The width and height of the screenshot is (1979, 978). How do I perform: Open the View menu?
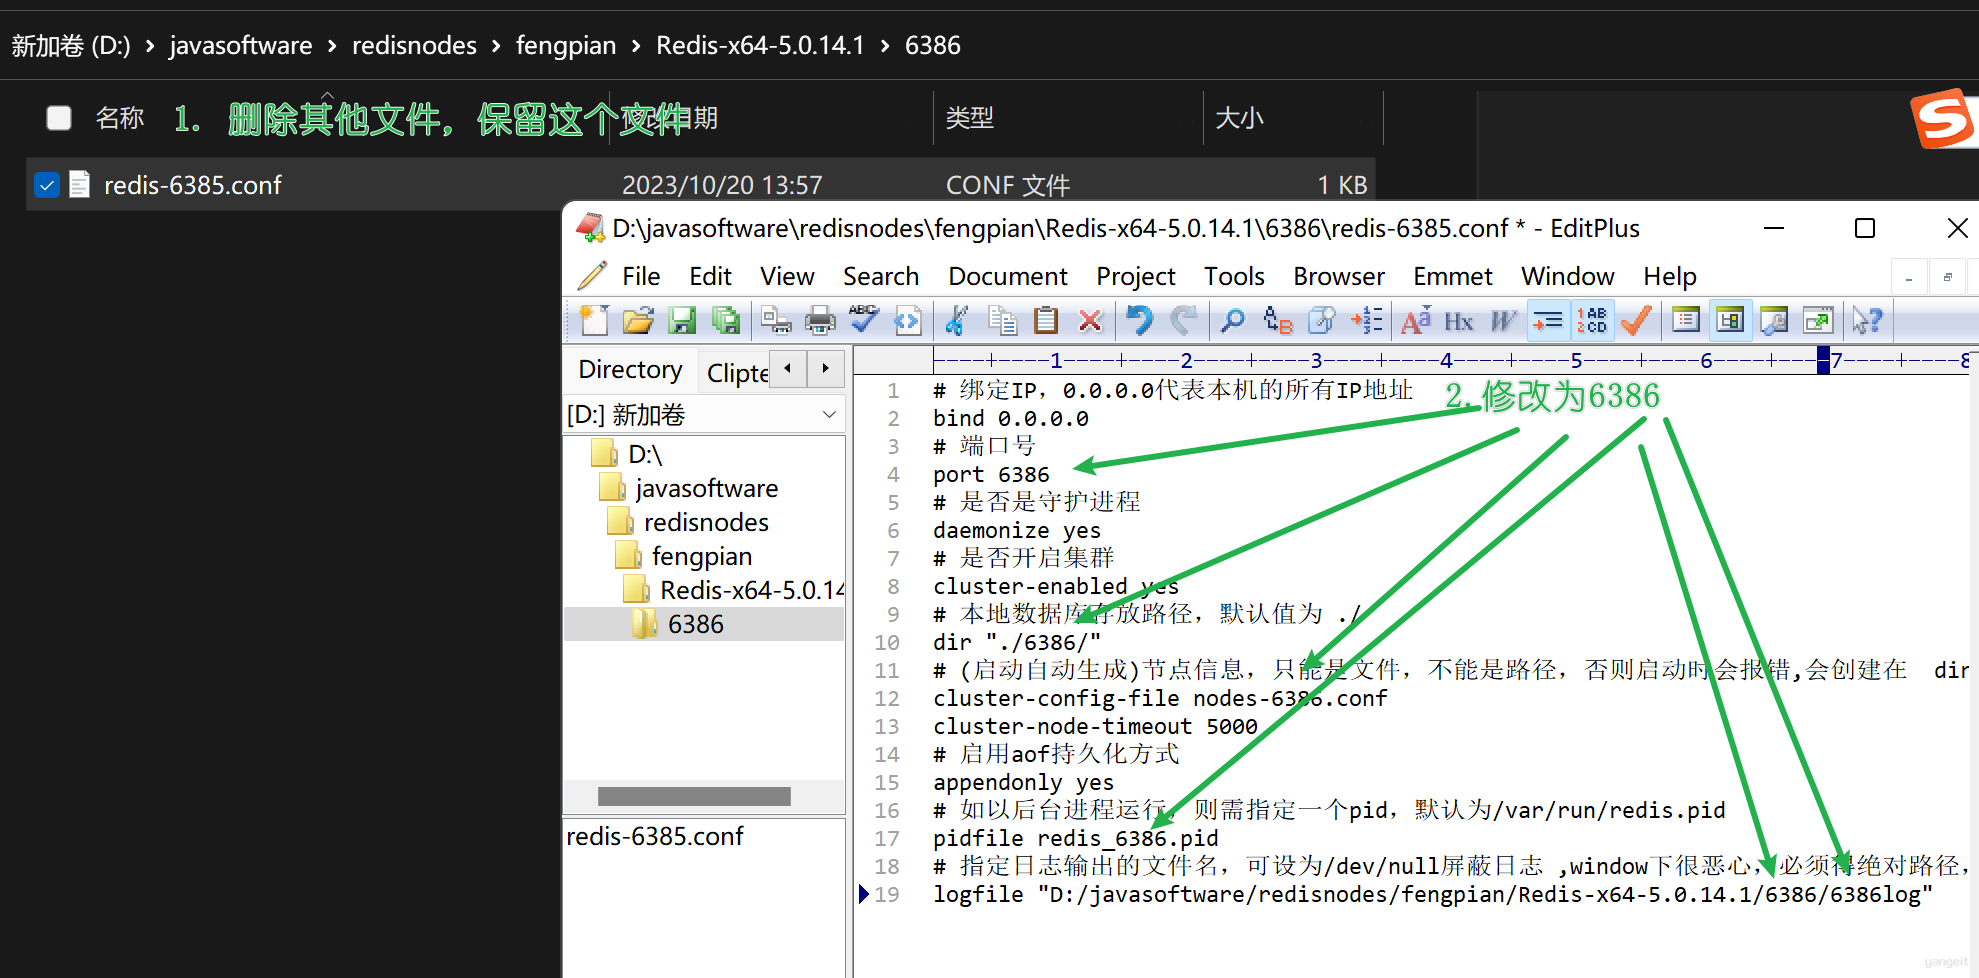pyautogui.click(x=787, y=276)
